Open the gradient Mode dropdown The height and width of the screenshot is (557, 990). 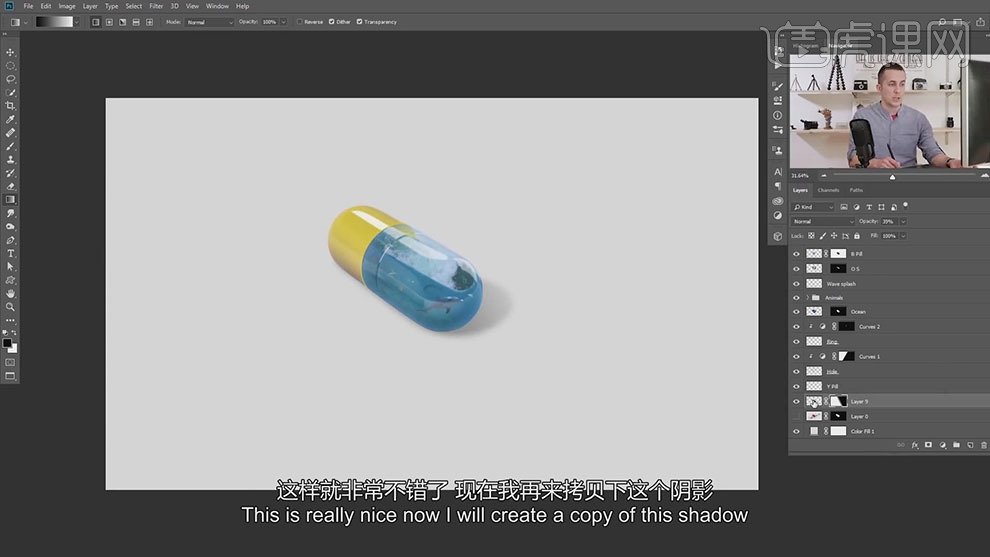[210, 22]
